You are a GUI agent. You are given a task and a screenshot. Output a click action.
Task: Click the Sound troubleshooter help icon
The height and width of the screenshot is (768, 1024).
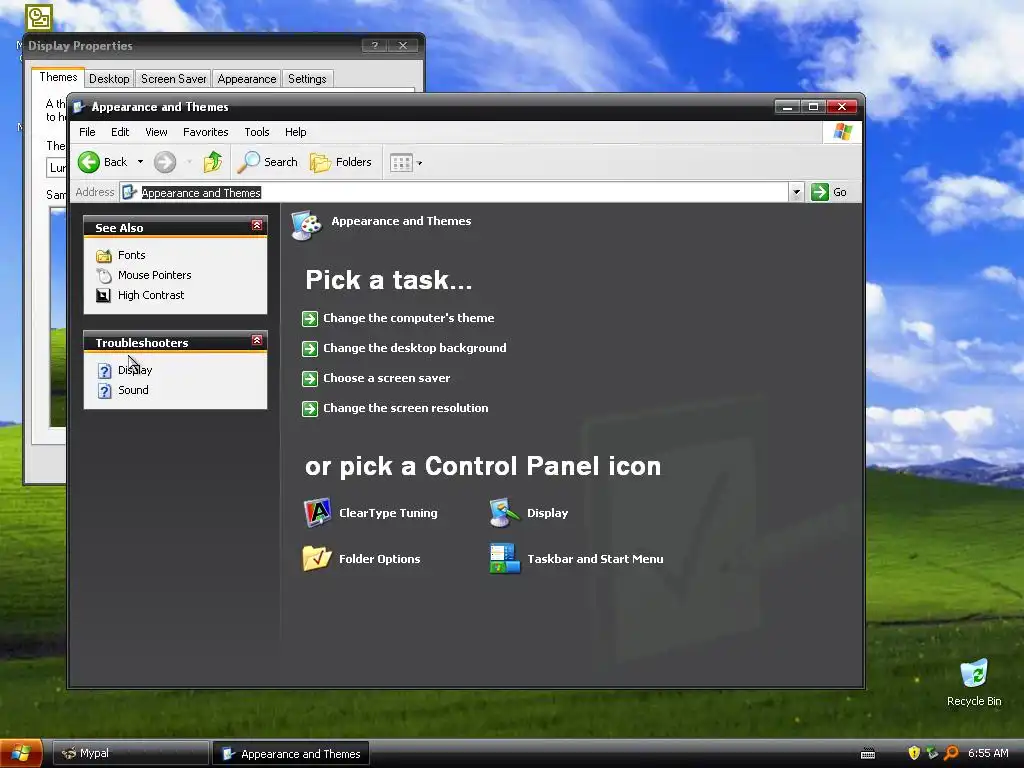[104, 391]
